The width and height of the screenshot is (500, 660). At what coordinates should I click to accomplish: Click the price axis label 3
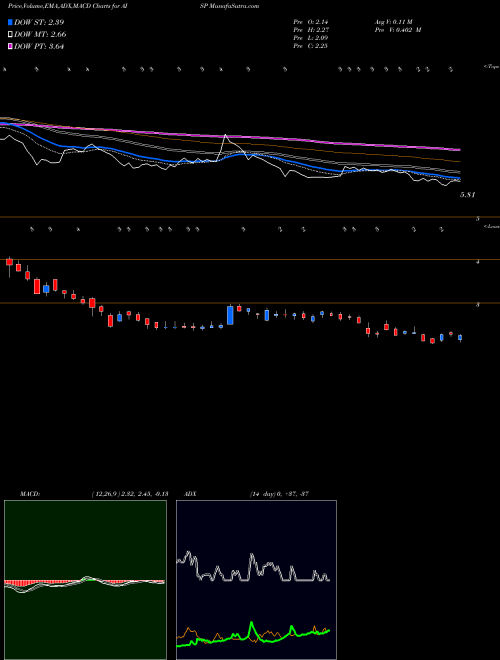tap(478, 305)
